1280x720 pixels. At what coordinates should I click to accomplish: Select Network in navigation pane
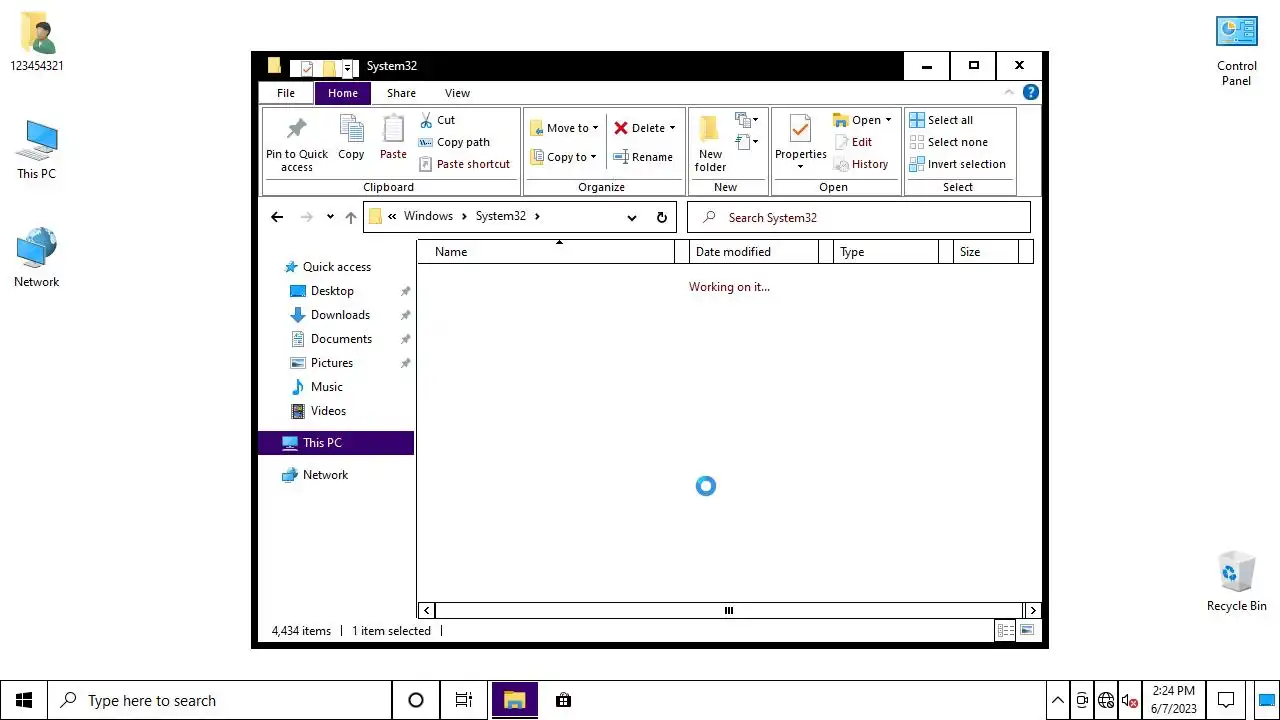coord(336,475)
